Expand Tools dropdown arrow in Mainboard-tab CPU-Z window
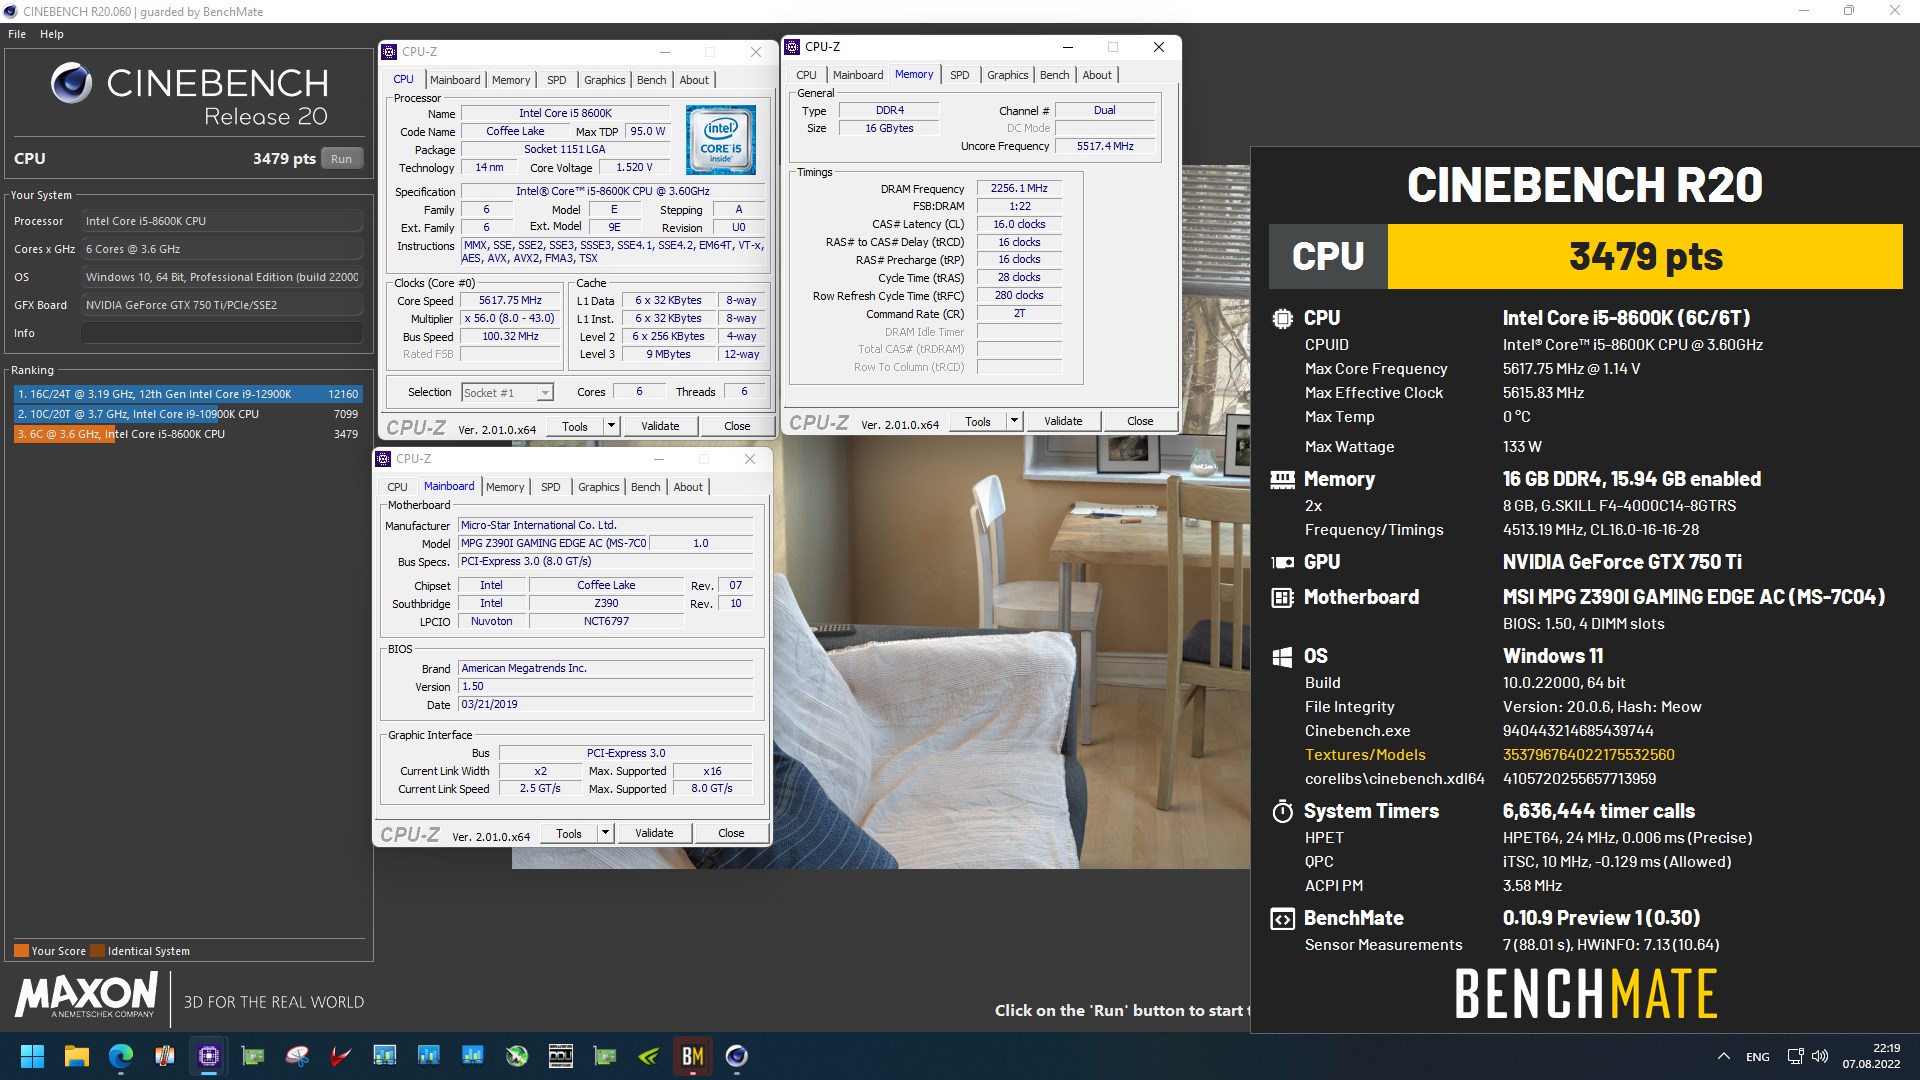Viewport: 1920px width, 1080px height. [605, 833]
